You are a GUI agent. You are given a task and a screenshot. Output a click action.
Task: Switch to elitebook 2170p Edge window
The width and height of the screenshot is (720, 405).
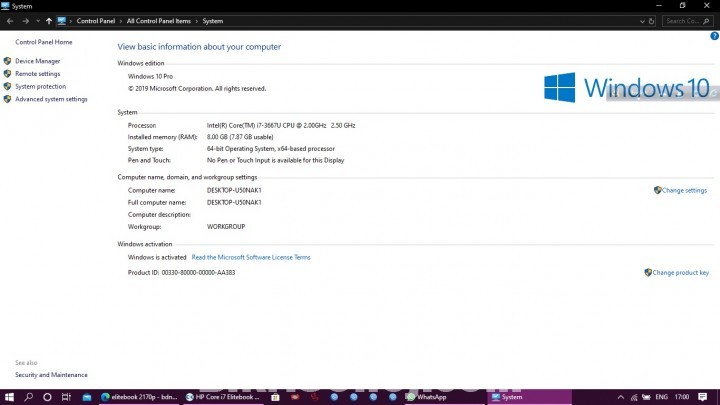click(139, 397)
